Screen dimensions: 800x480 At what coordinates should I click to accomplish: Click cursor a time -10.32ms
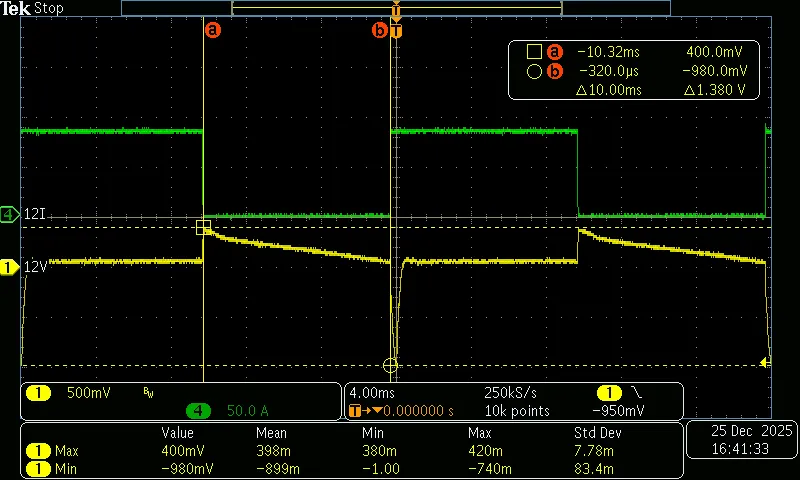[x=608, y=52]
